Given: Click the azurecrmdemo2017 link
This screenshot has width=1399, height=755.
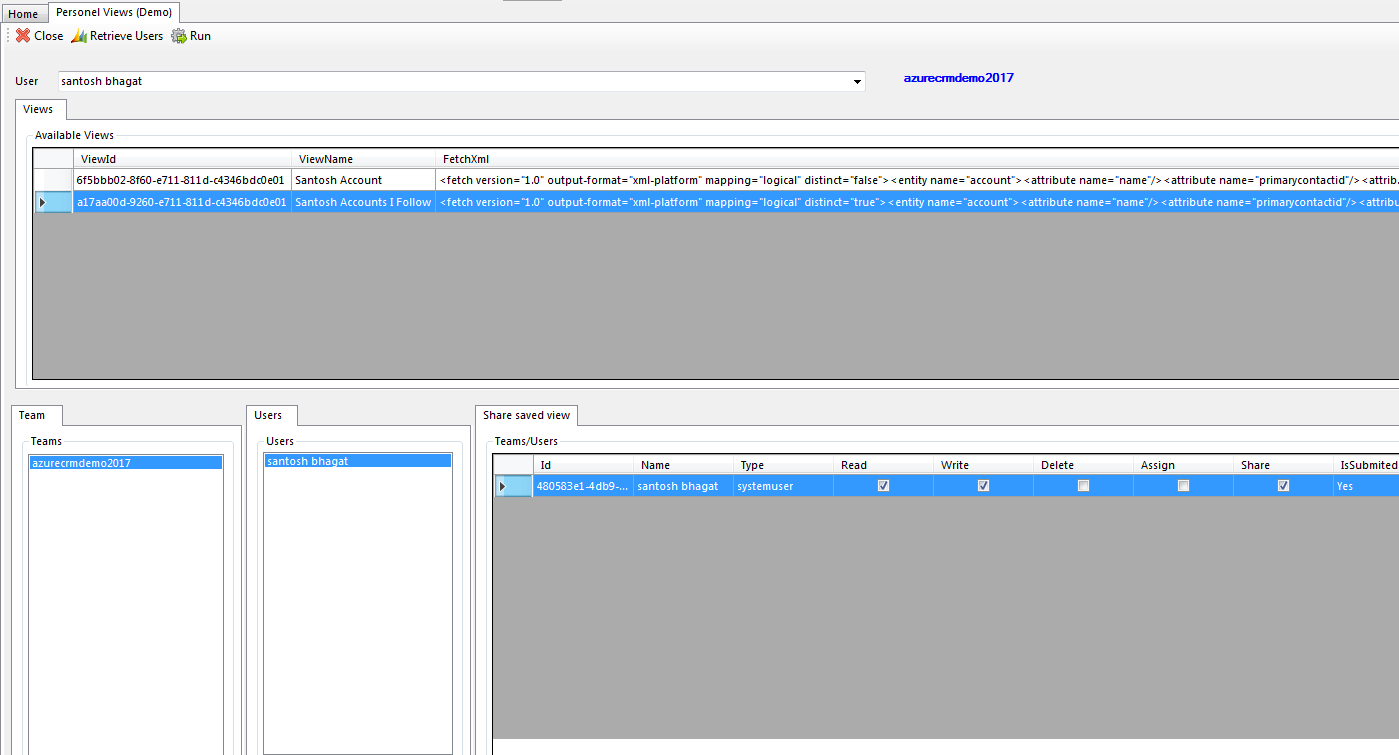Looking at the screenshot, I should tap(958, 77).
